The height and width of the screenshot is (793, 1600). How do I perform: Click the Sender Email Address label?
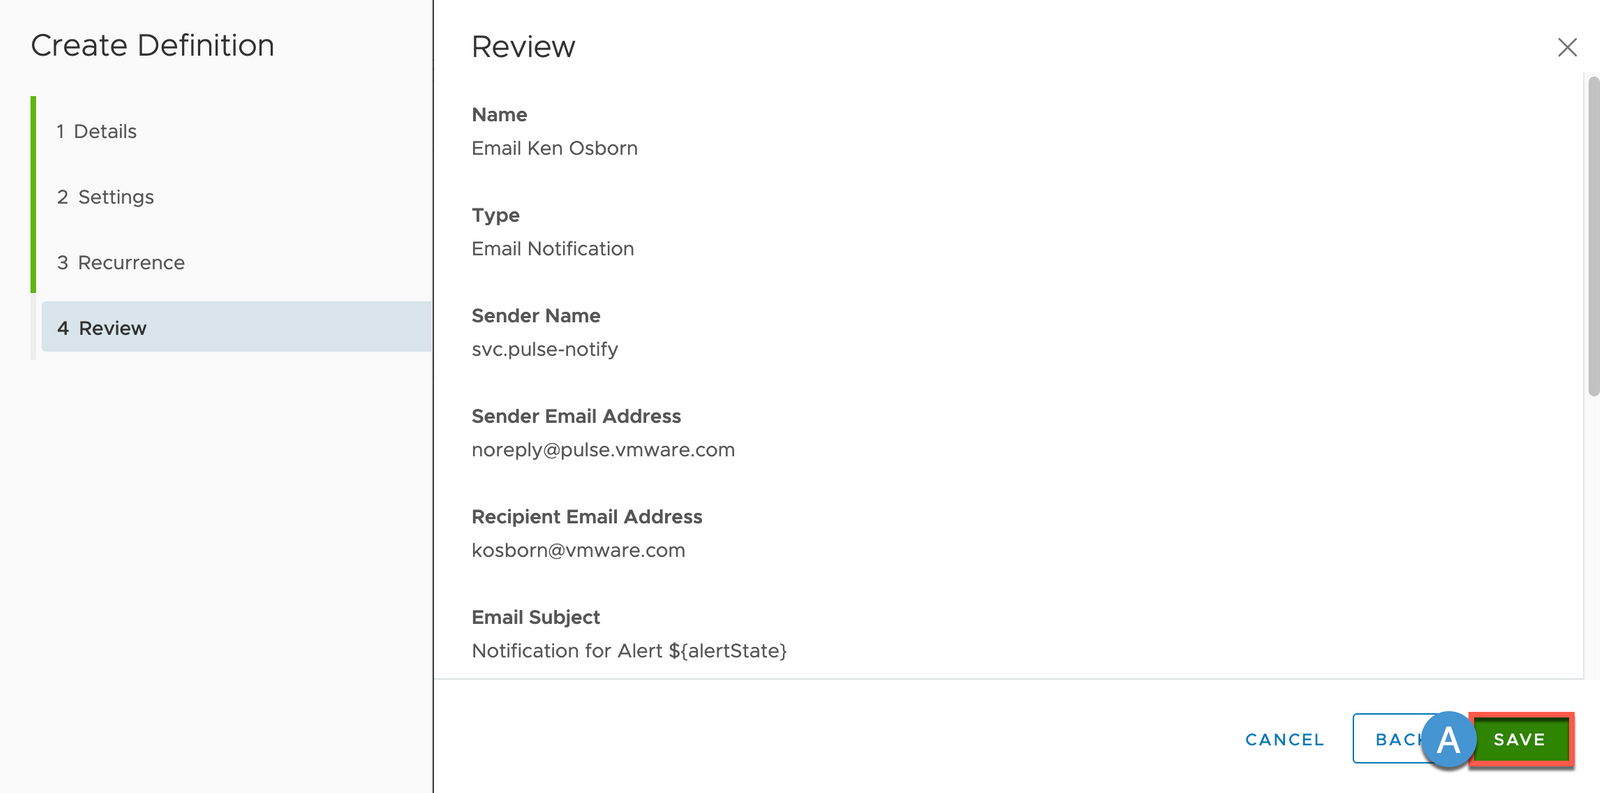coord(576,416)
